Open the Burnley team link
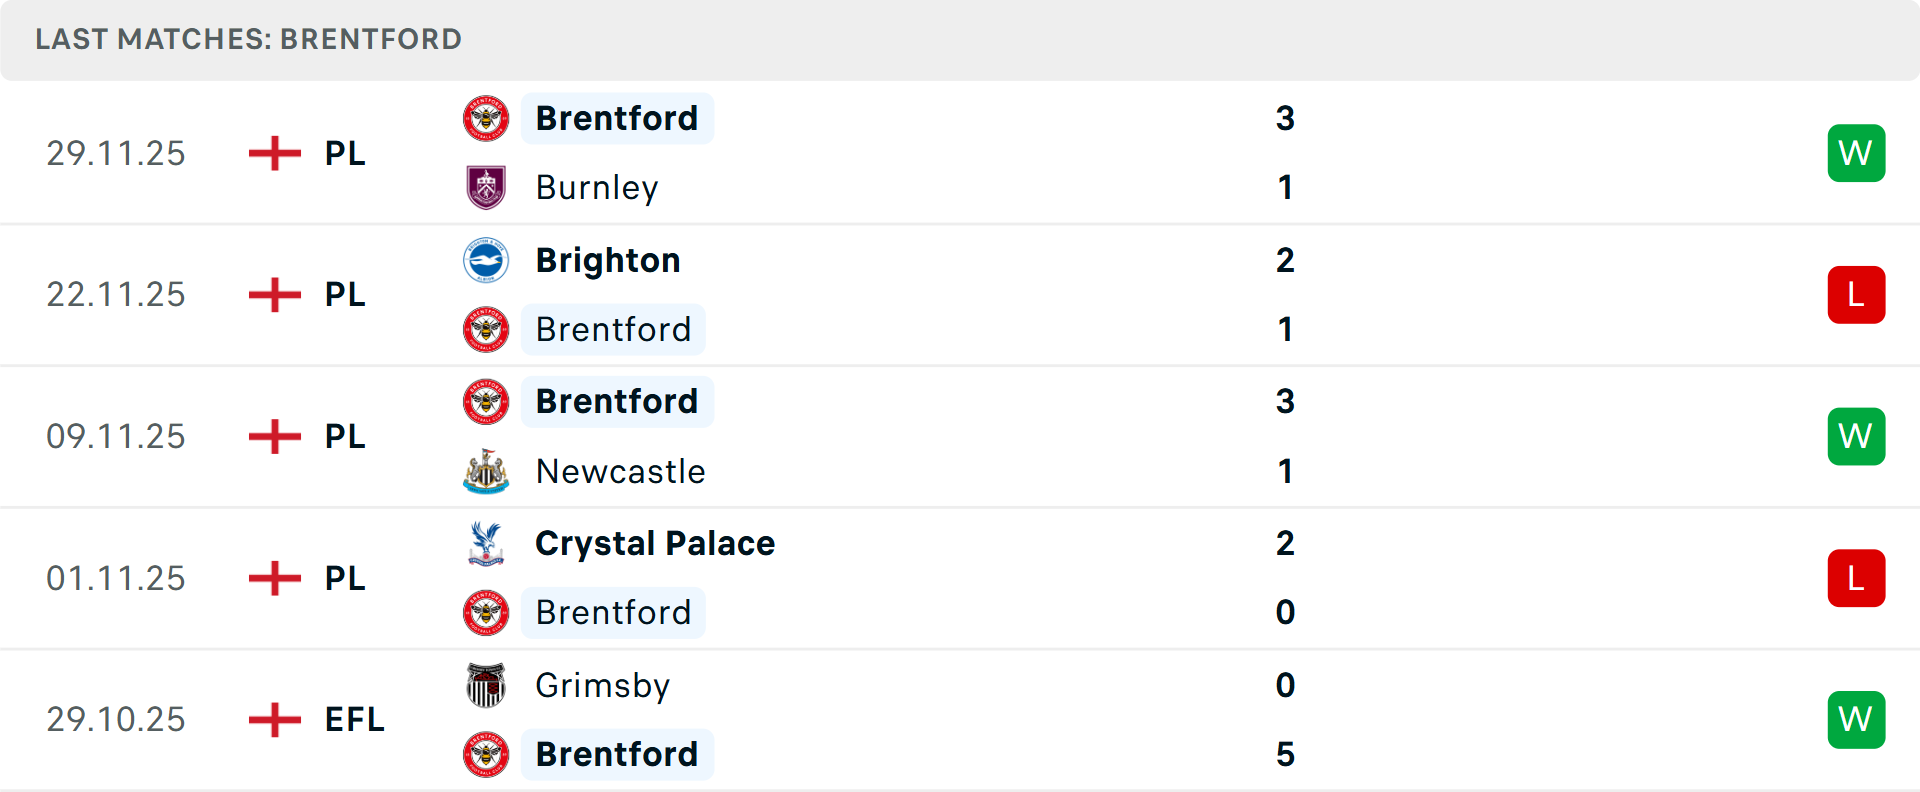 point(597,188)
